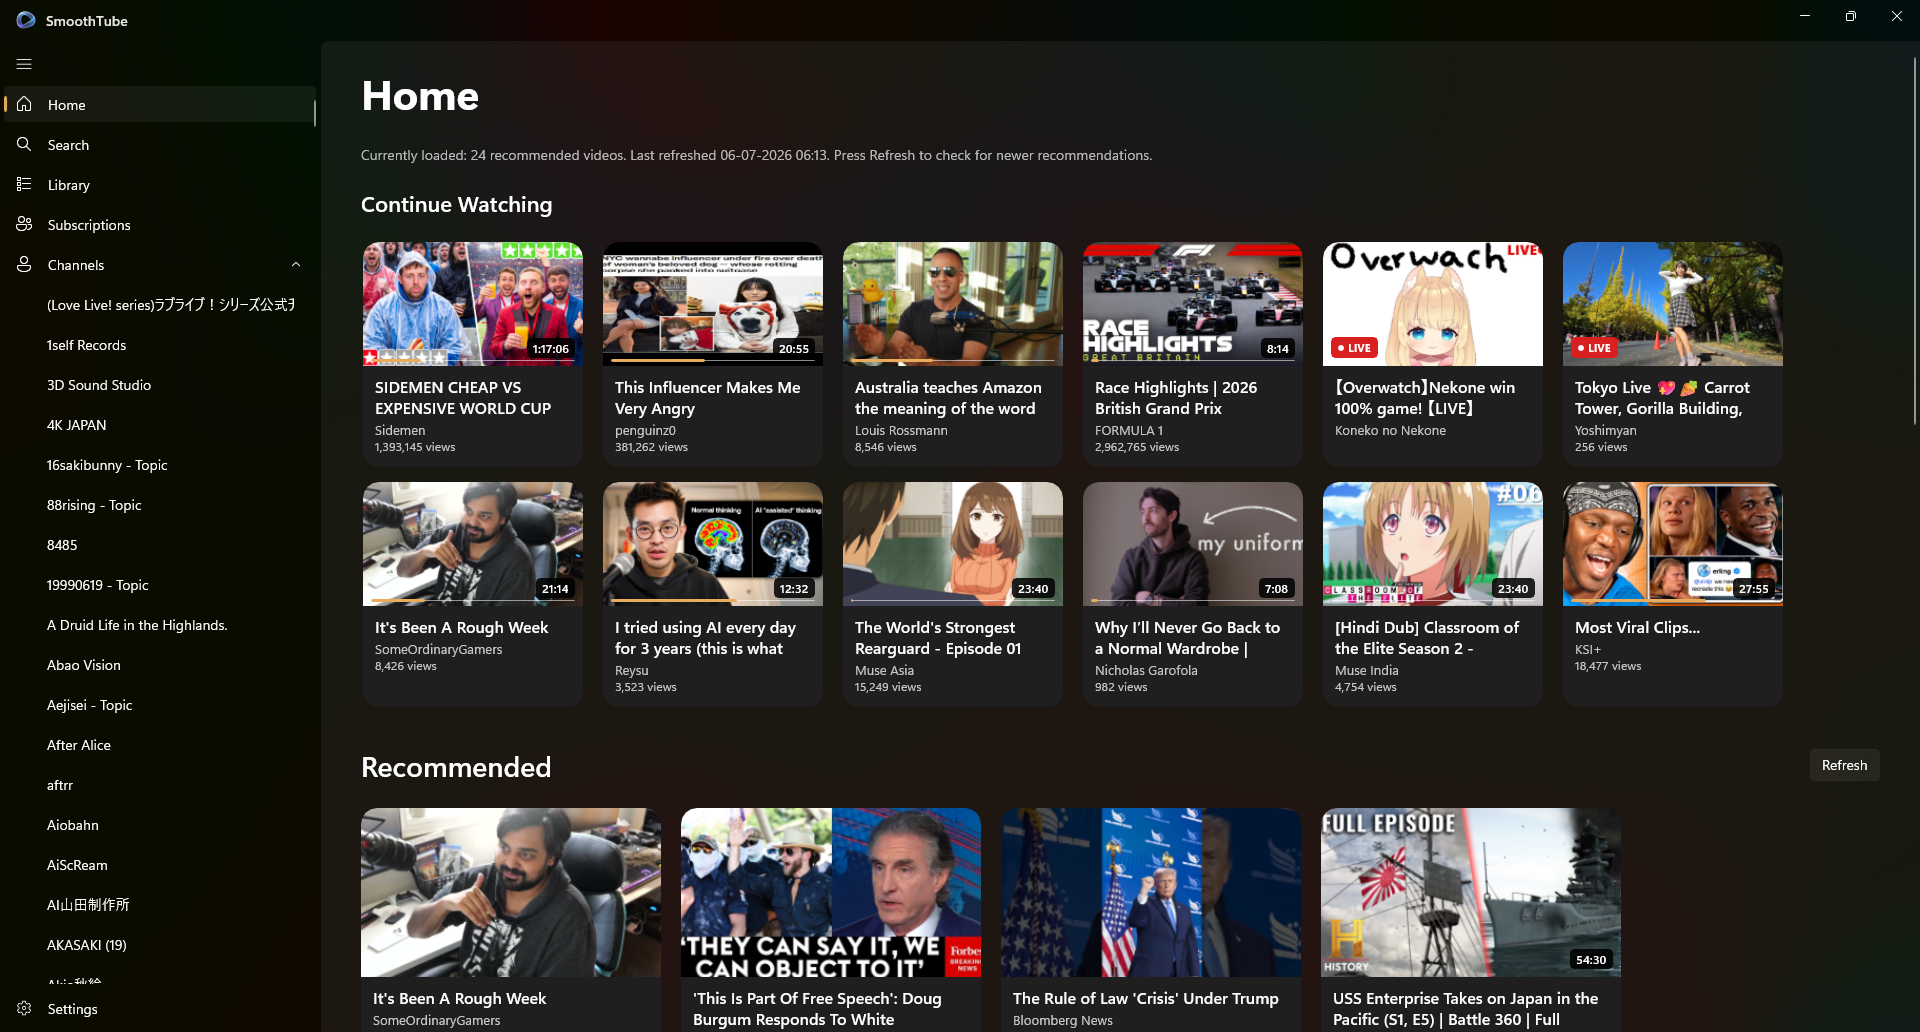Click progress bar on Nicholas Garofola video
The image size is (1920, 1032).
[x=1193, y=601]
